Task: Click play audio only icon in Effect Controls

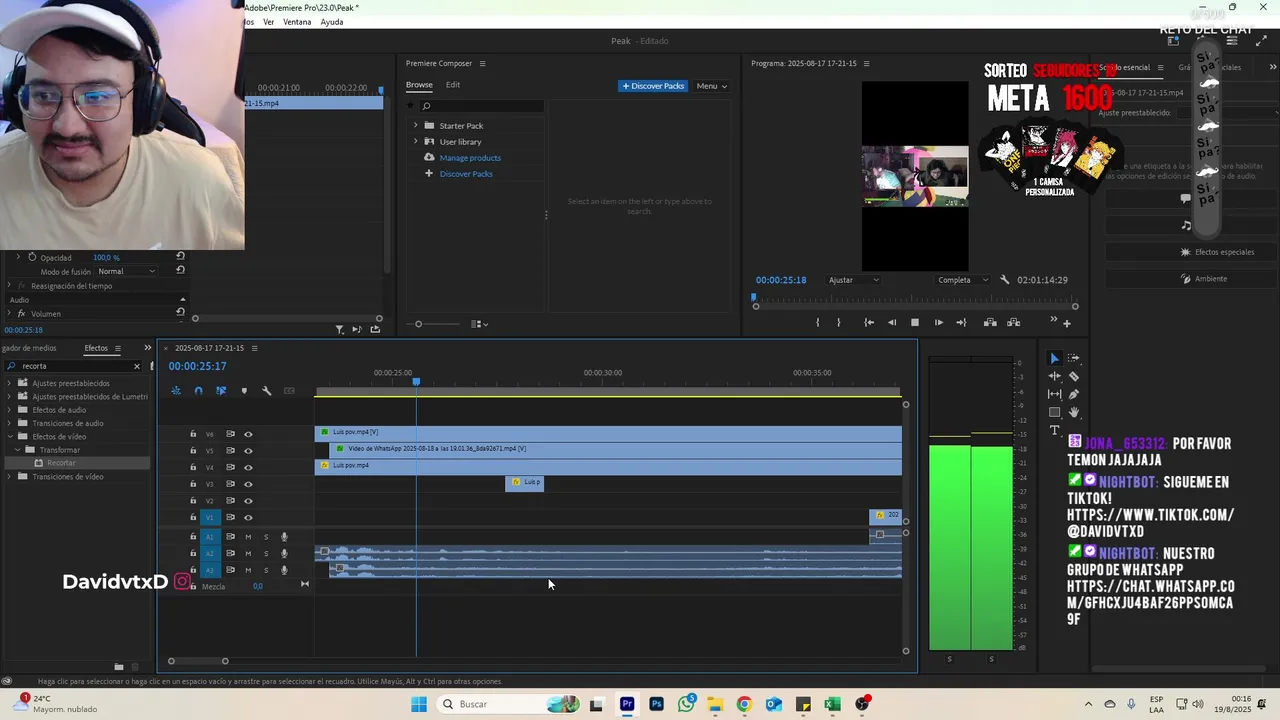Action: (x=357, y=329)
